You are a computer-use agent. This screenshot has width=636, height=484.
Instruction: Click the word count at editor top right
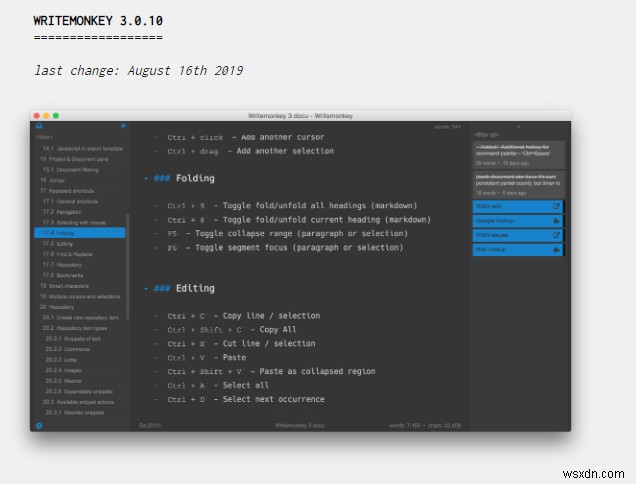pyautogui.click(x=447, y=127)
